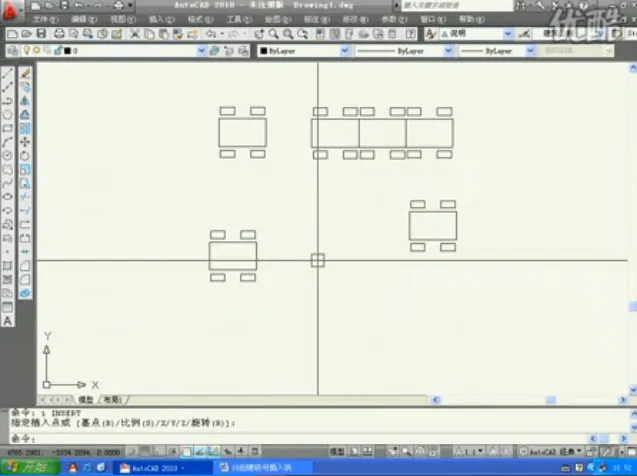The height and width of the screenshot is (476, 637).
Task: Open the AutoCAD 经典 workspace switching dropdown
Action: point(552,452)
